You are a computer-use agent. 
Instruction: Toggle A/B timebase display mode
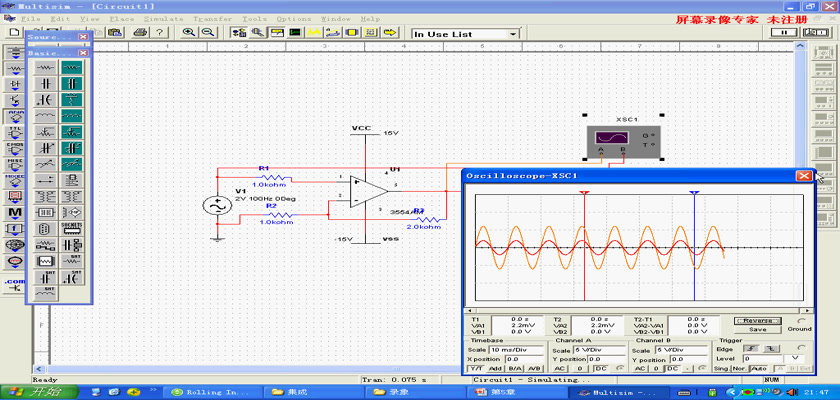(535, 368)
